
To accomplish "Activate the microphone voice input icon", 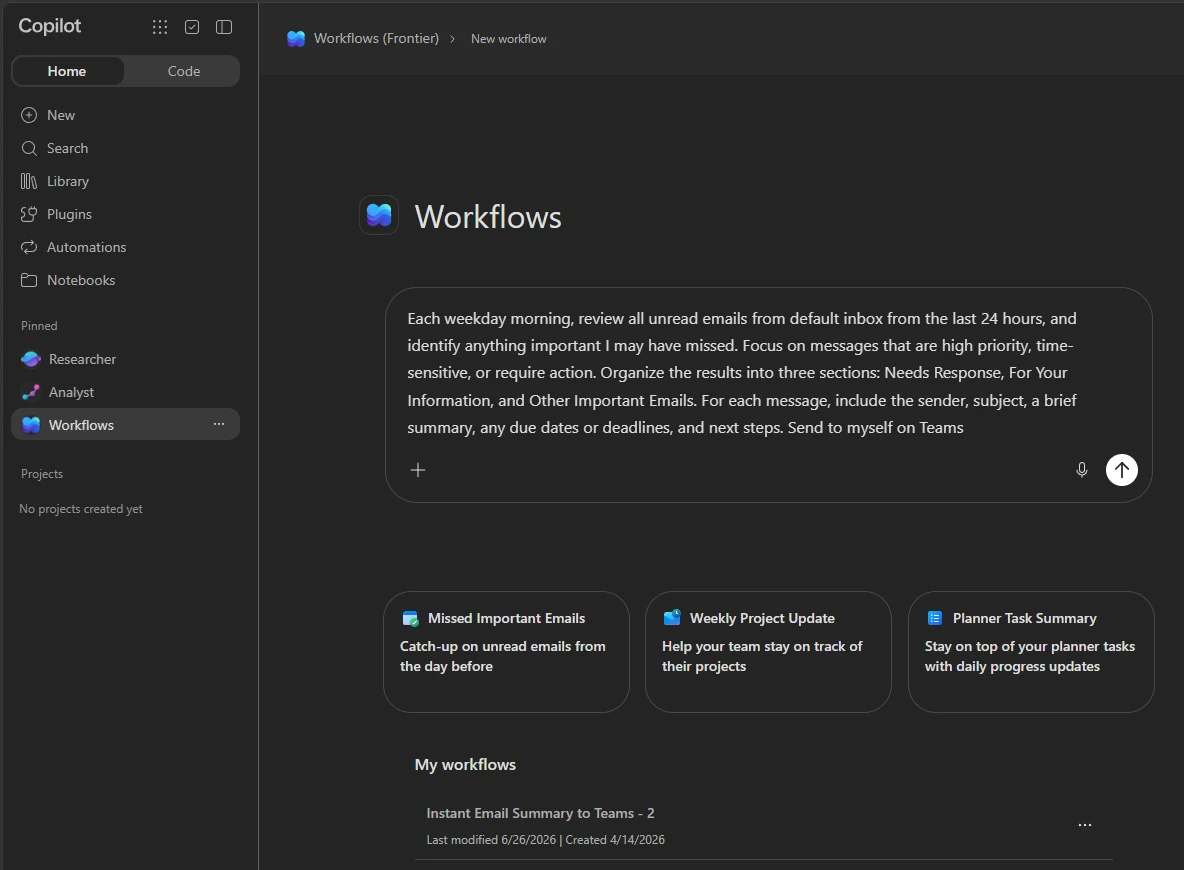I will 1081,470.
